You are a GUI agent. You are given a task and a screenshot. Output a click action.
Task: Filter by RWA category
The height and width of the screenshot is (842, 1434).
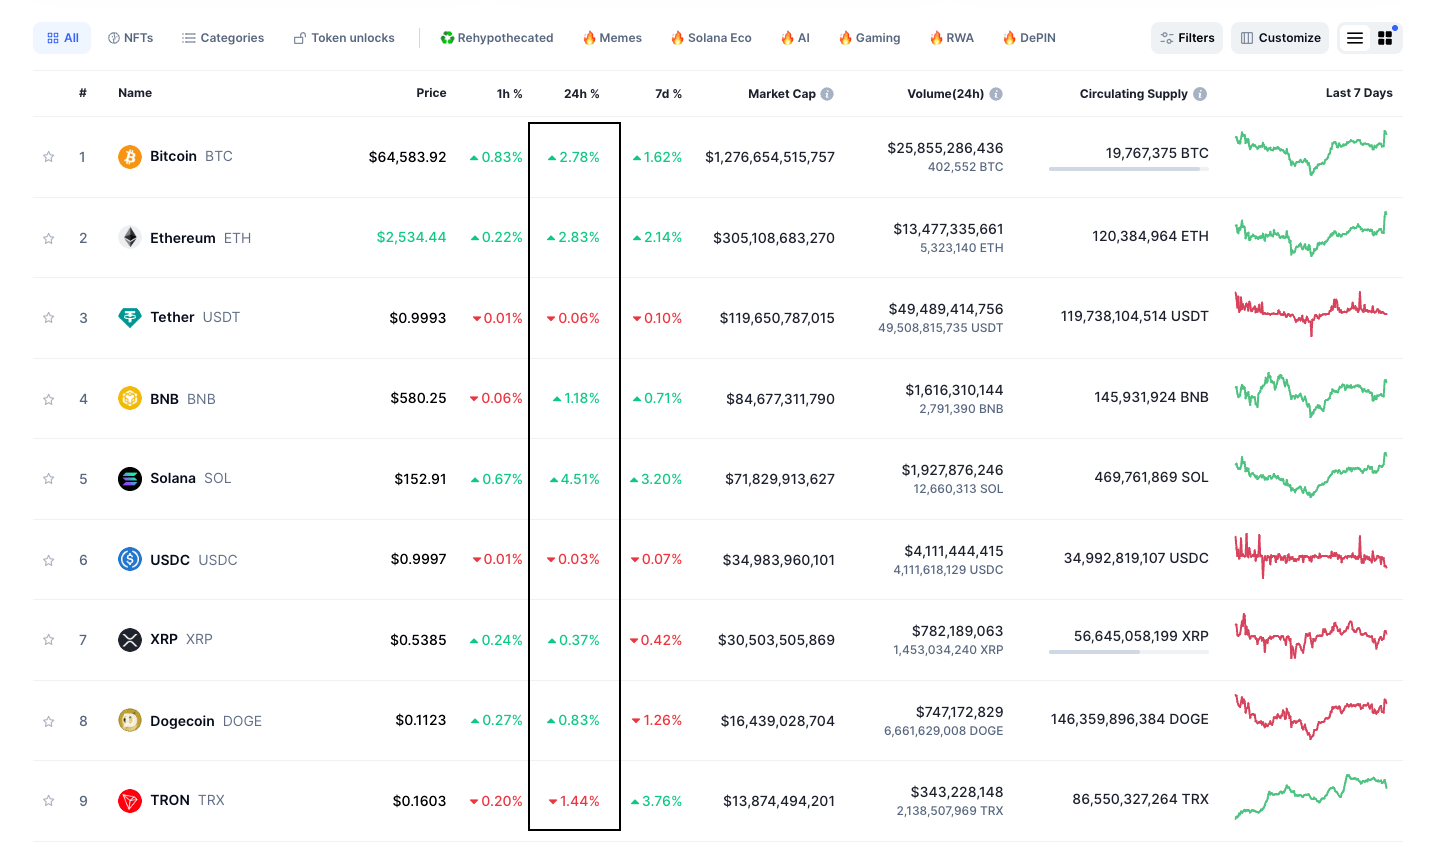(x=951, y=38)
